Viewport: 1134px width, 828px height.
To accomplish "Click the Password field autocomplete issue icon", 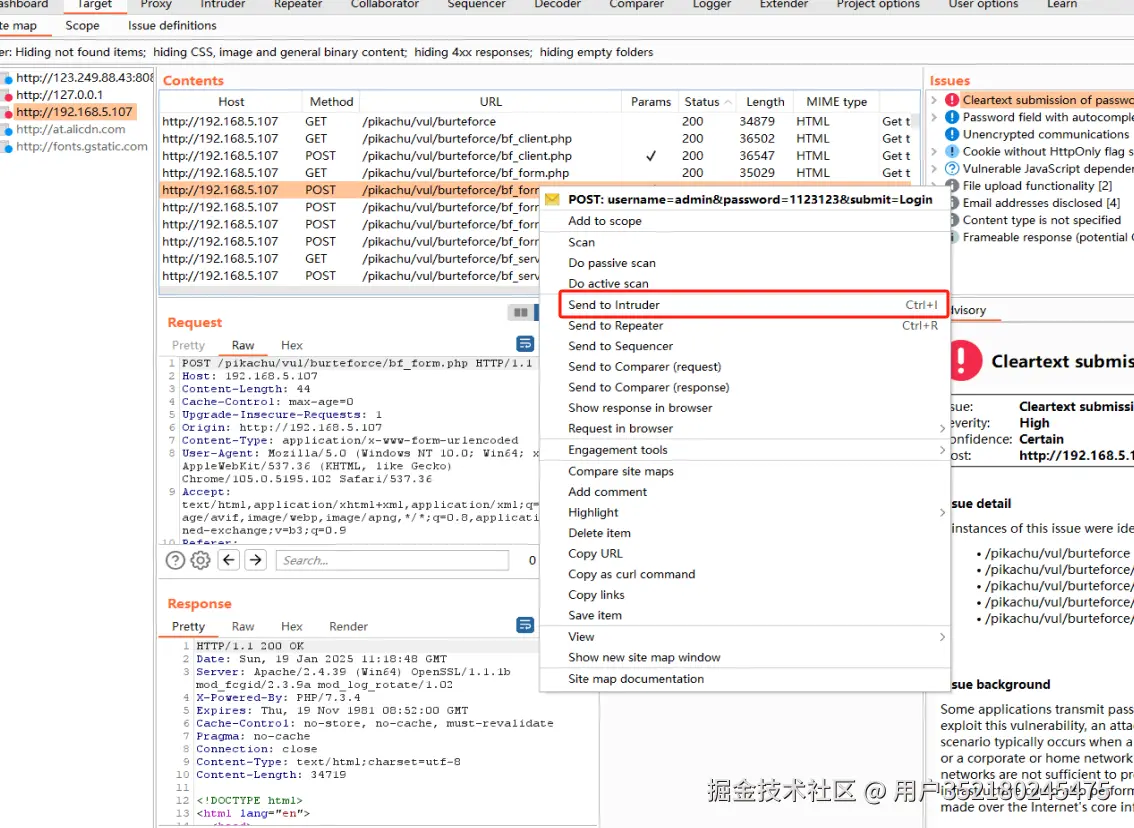I will point(952,117).
